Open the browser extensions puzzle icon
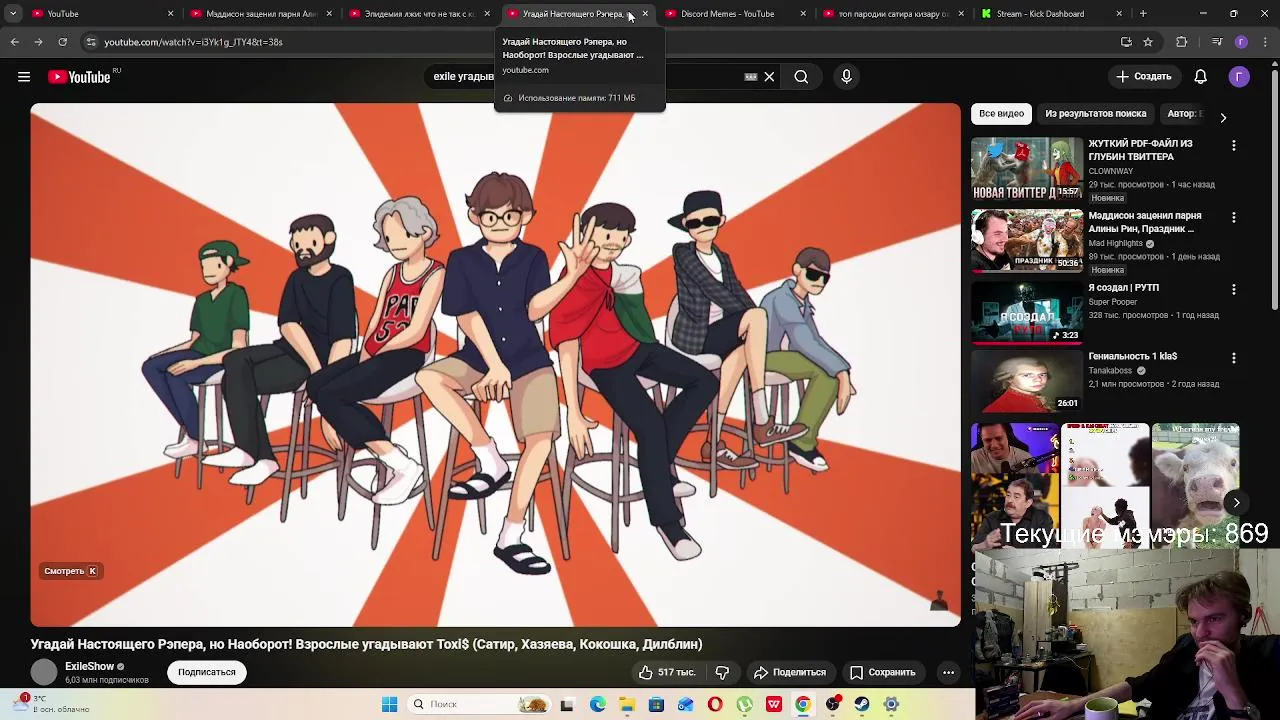The width and height of the screenshot is (1280, 720). (x=1181, y=42)
